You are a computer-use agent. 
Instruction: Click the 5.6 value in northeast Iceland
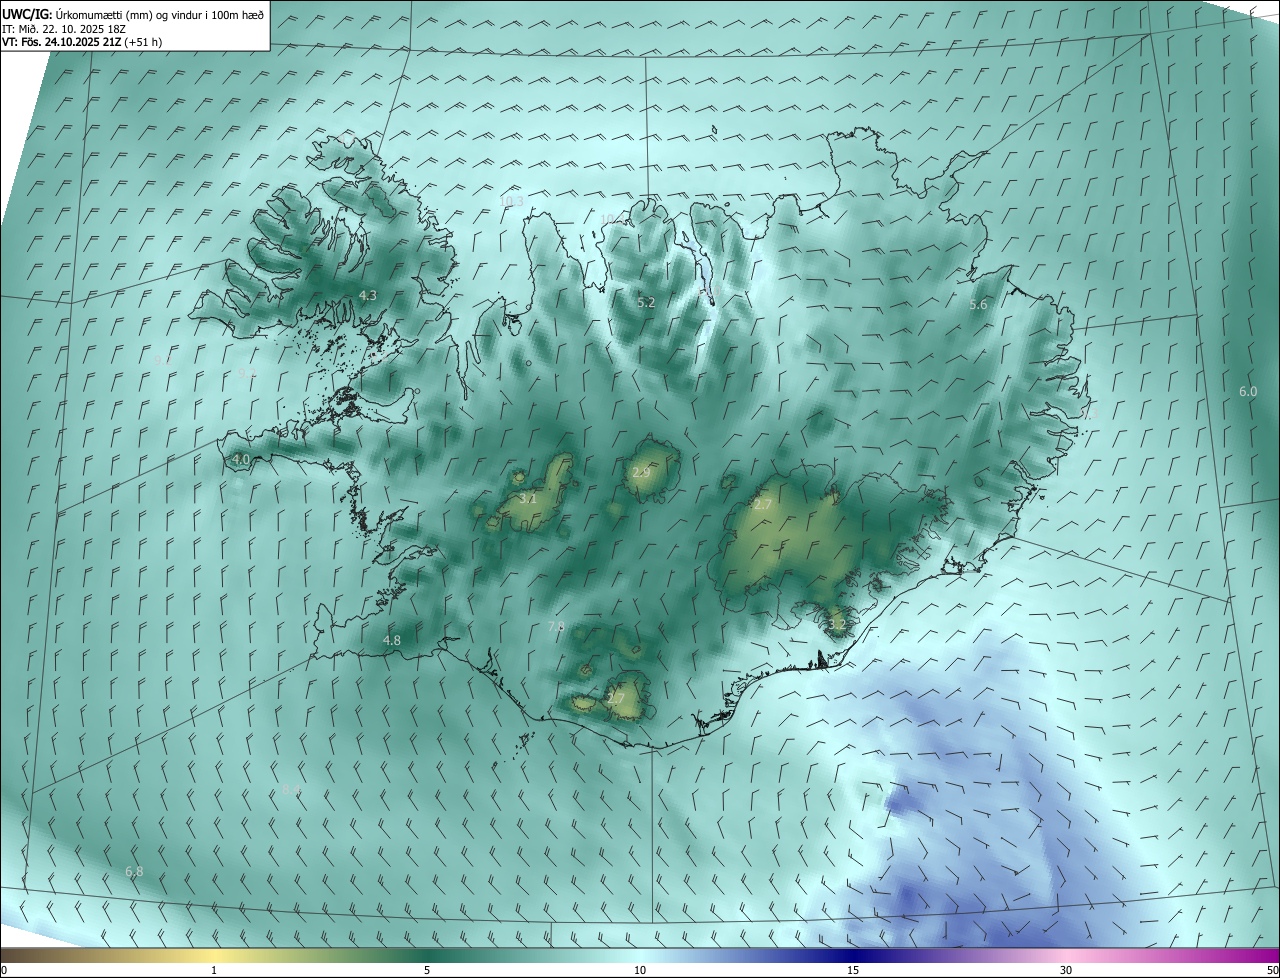tap(979, 305)
